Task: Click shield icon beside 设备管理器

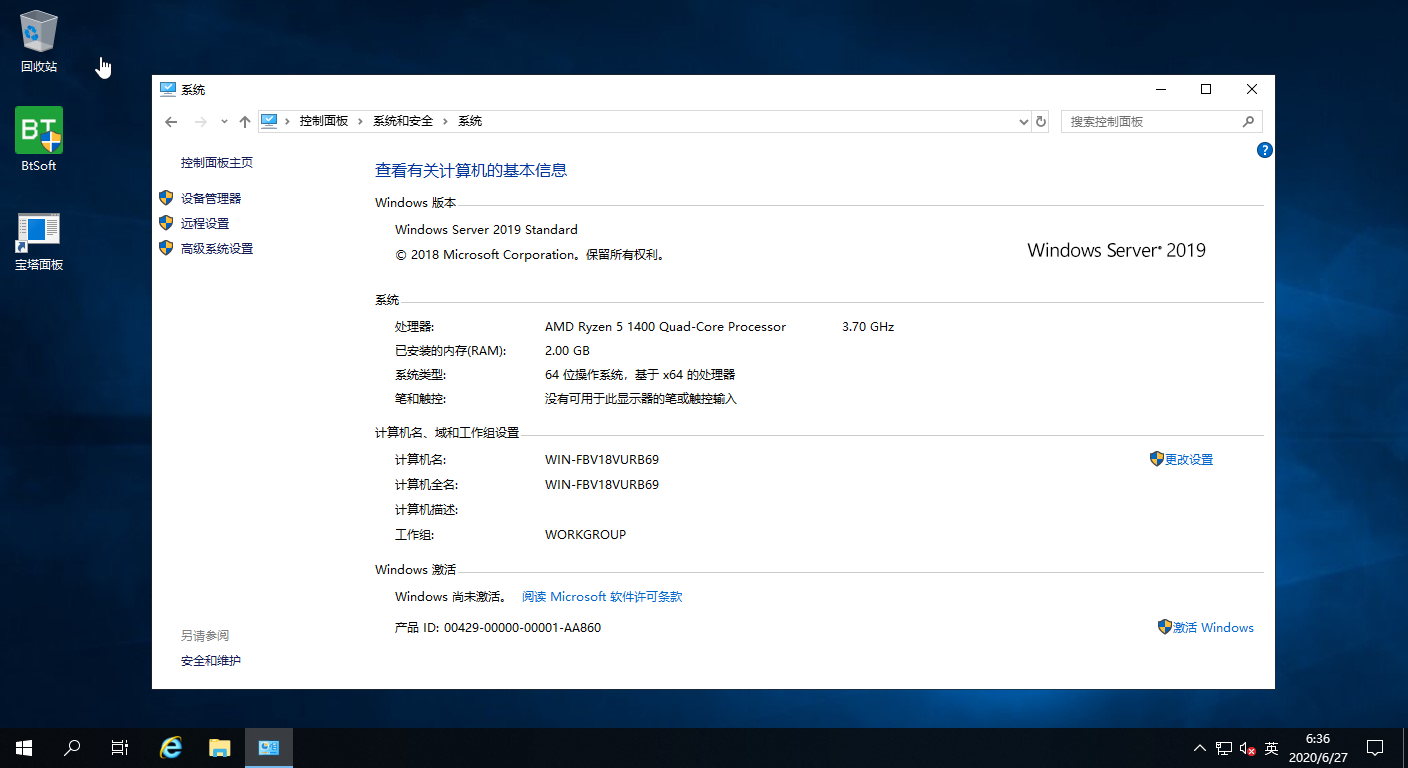Action: 166,198
